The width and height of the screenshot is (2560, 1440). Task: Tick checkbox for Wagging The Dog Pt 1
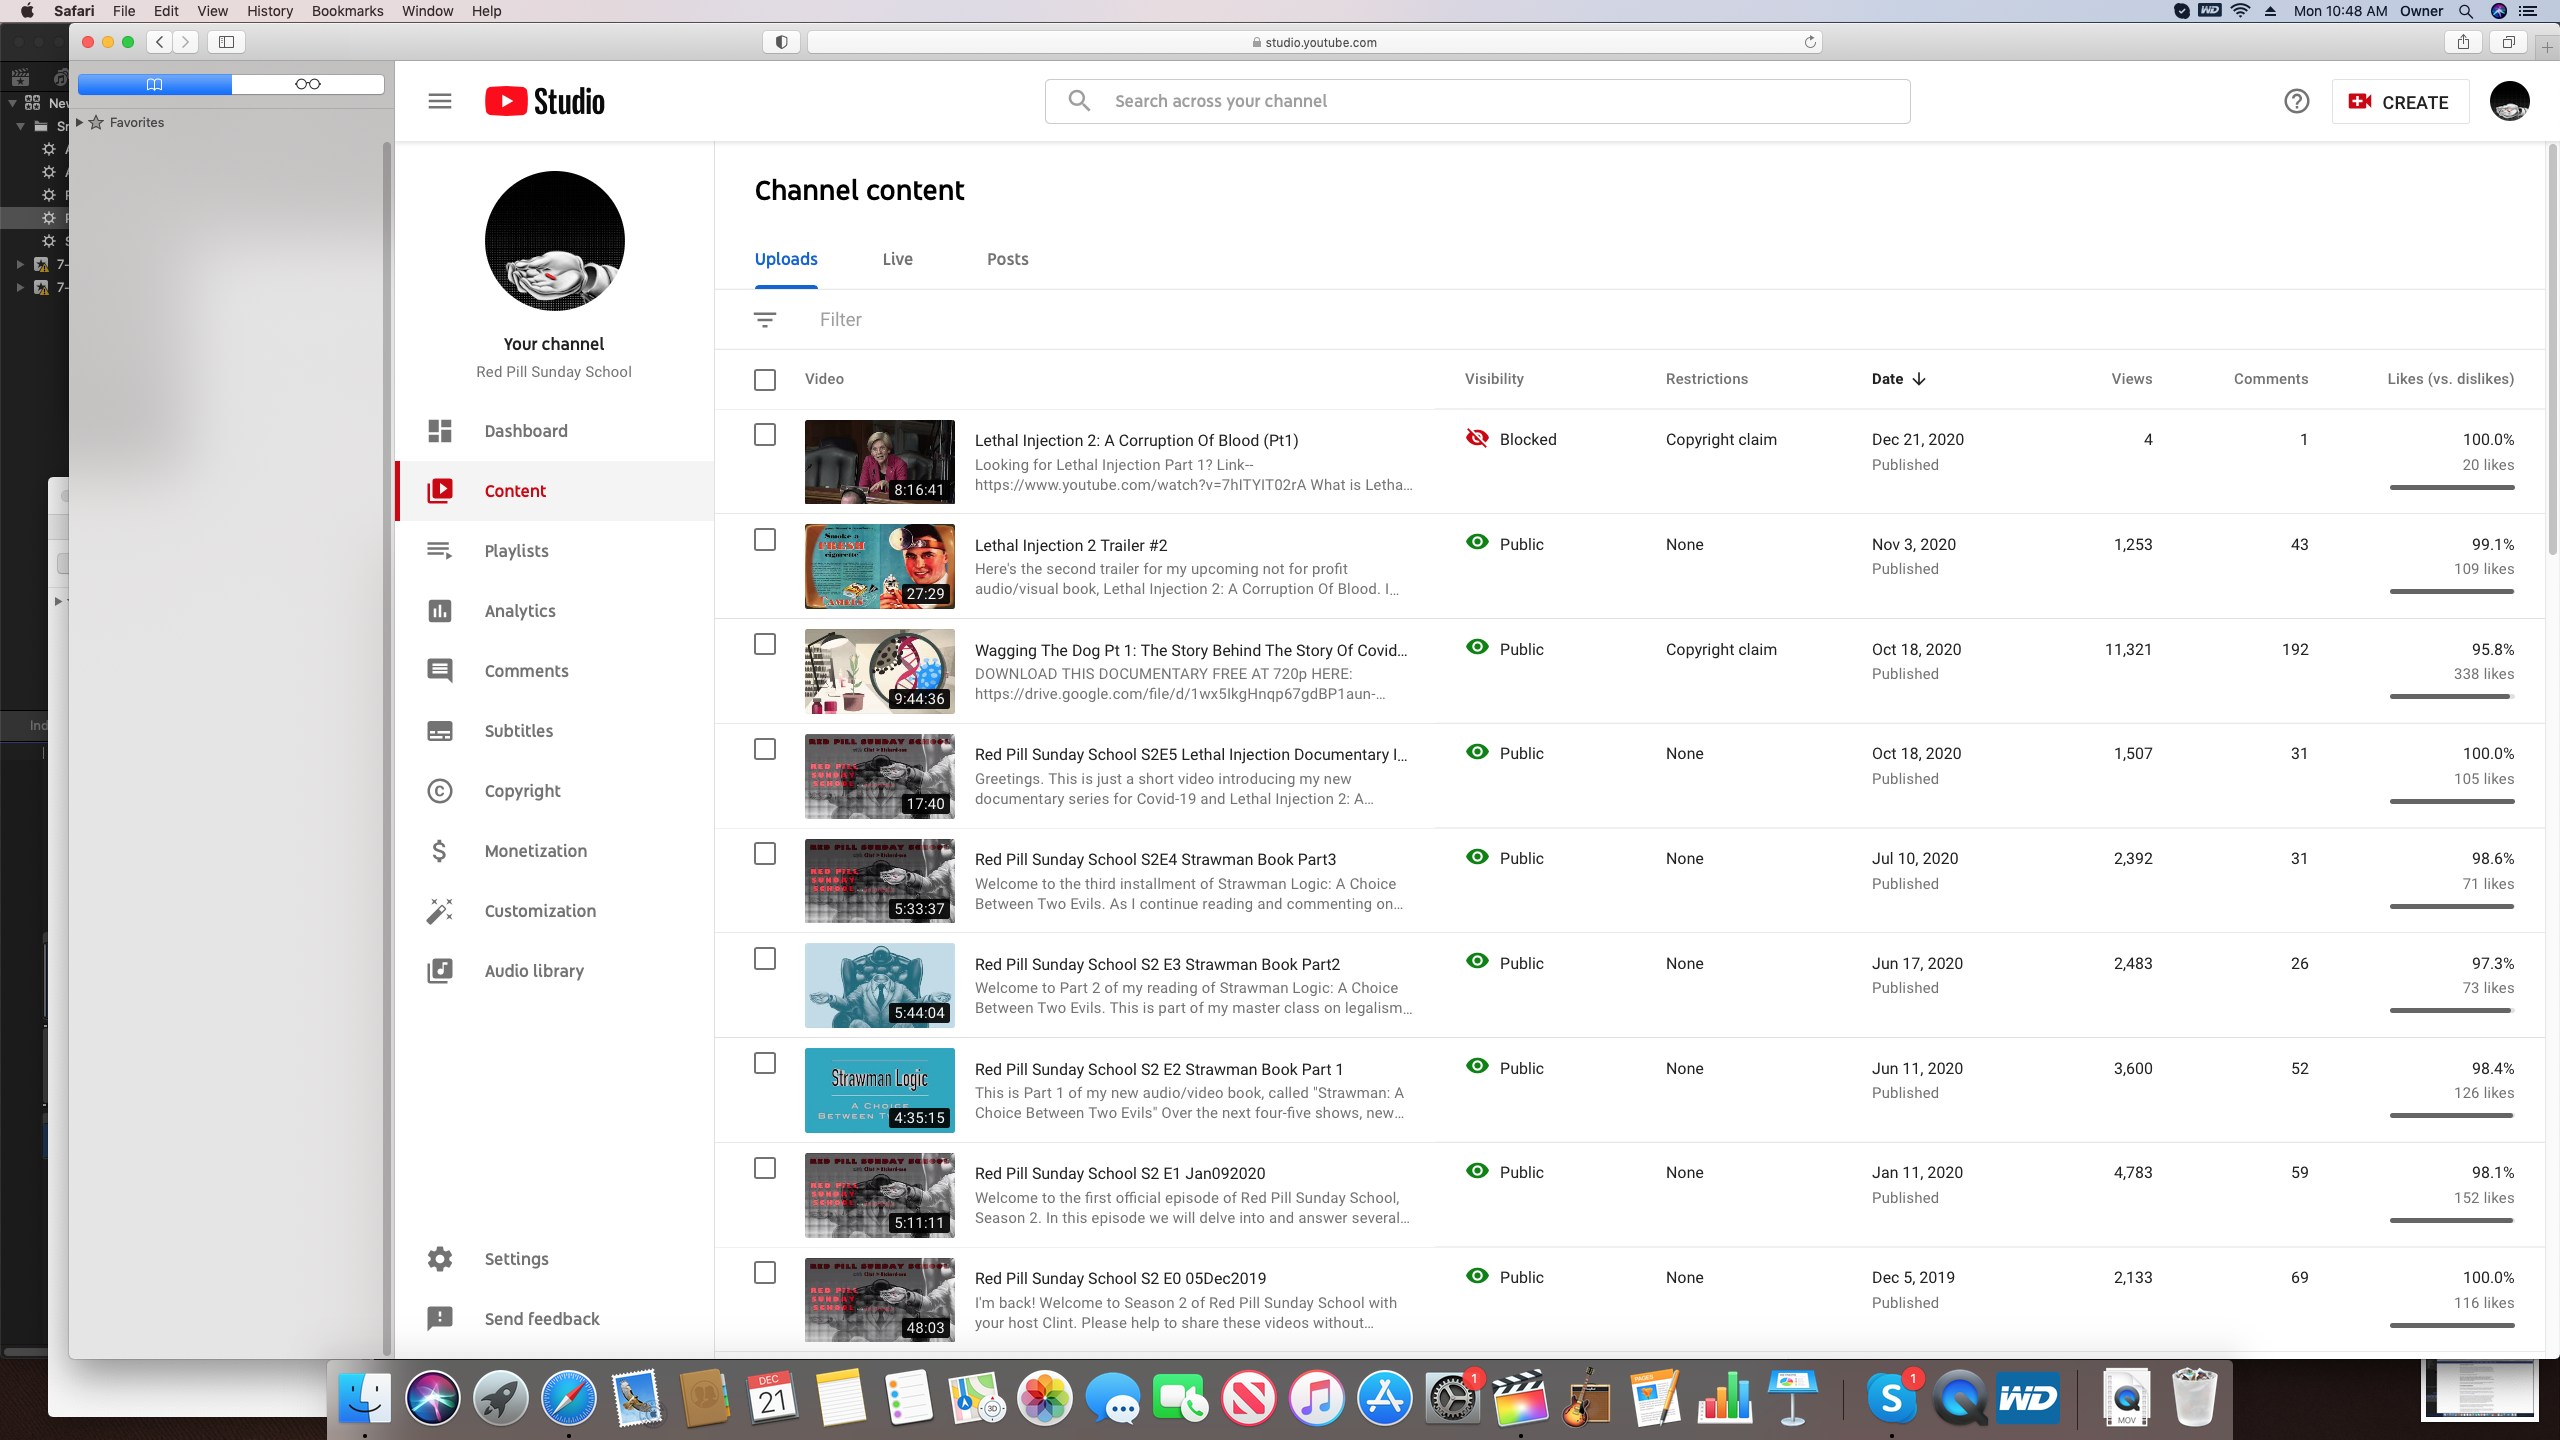765,645
